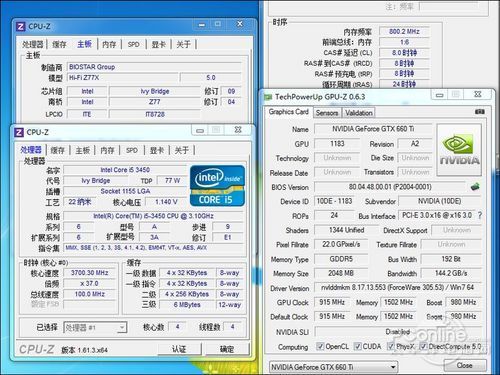The width and height of the screenshot is (500, 375).
Task: Select 内存 tab in back CPU-Z window
Action: [x=109, y=44]
